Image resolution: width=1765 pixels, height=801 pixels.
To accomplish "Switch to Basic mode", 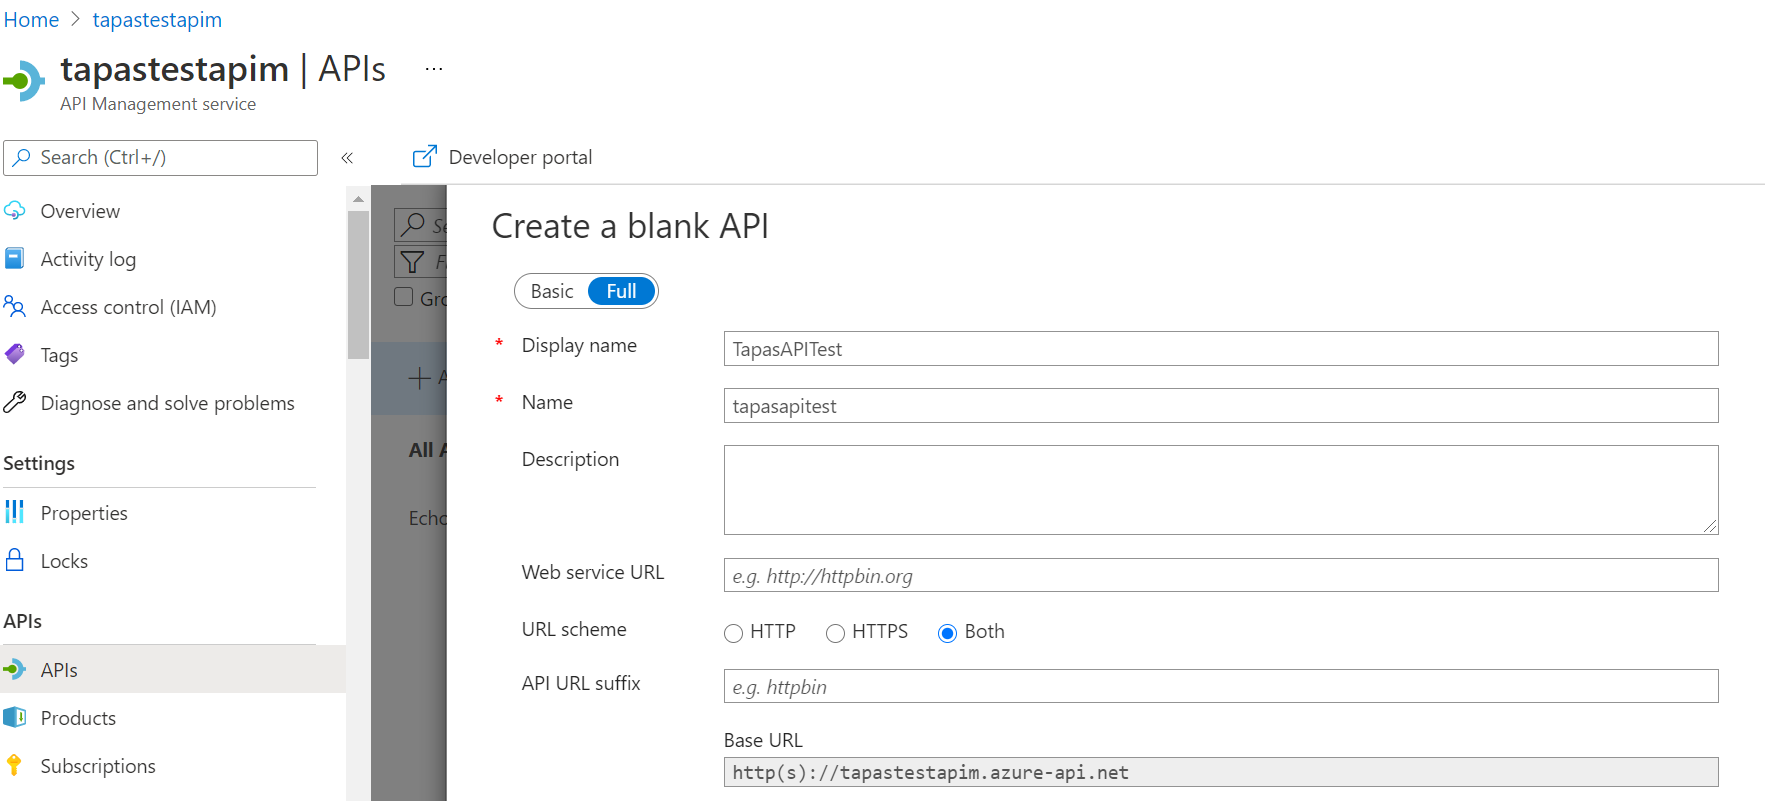I will 552,291.
